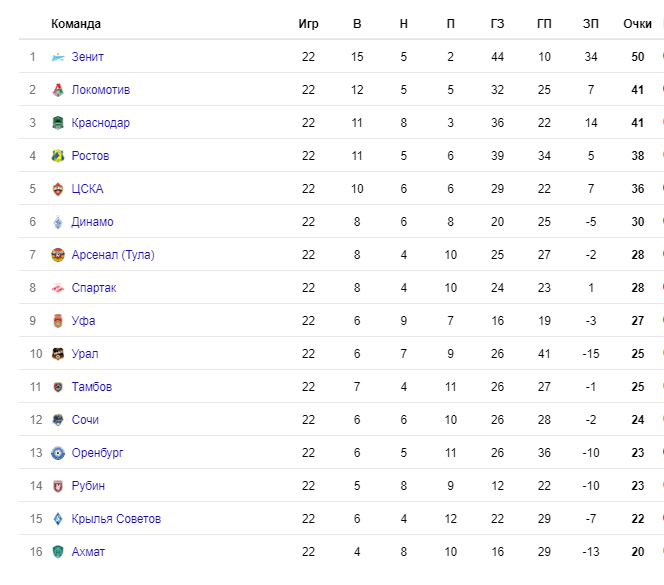This screenshot has height=585, width=664.
Task: Click the Уфа club logo
Action: pyautogui.click(x=58, y=321)
